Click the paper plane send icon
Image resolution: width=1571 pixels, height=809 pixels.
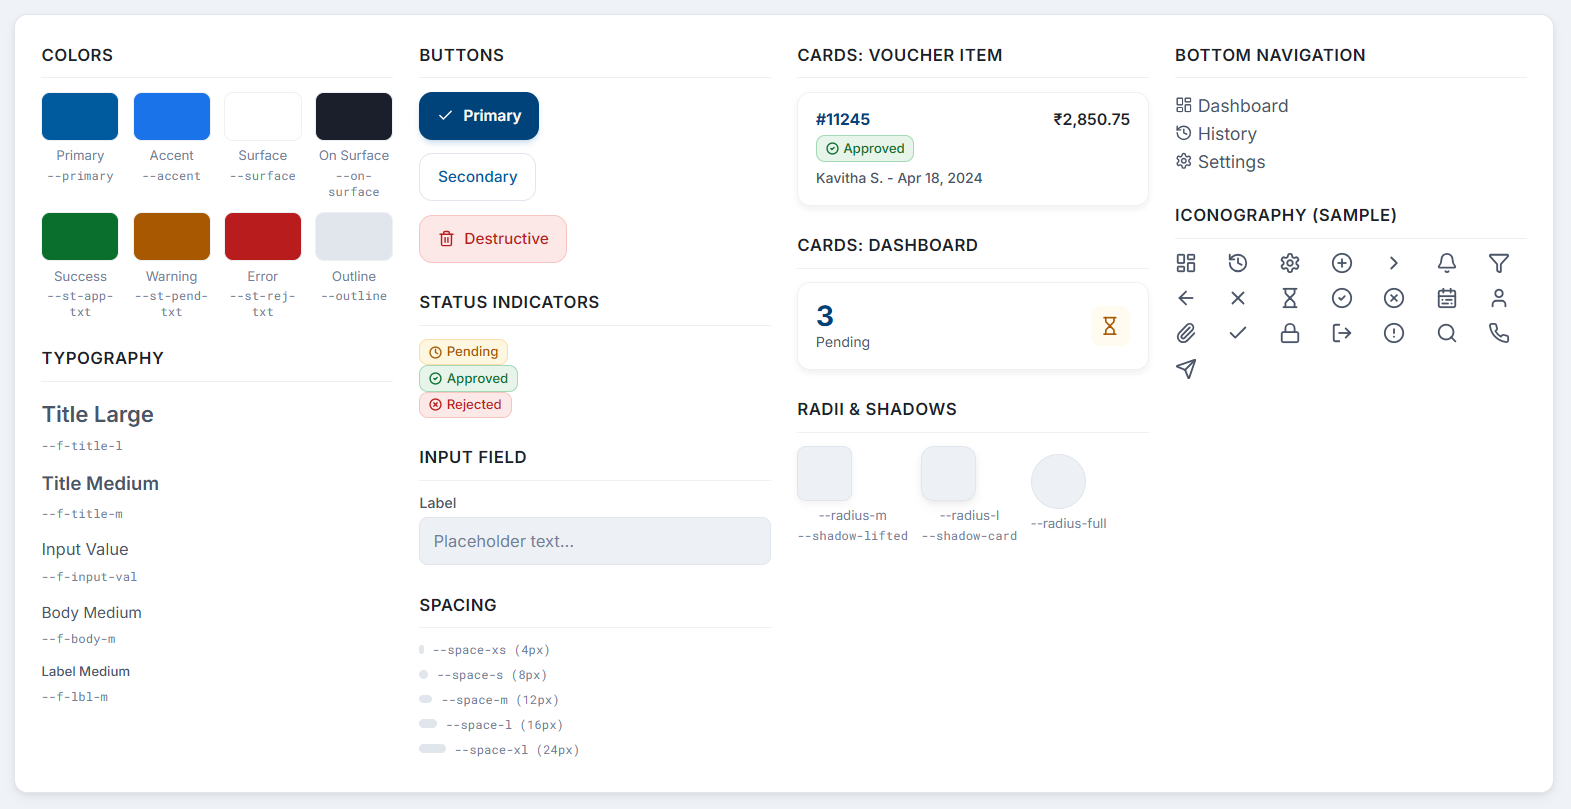click(x=1186, y=369)
